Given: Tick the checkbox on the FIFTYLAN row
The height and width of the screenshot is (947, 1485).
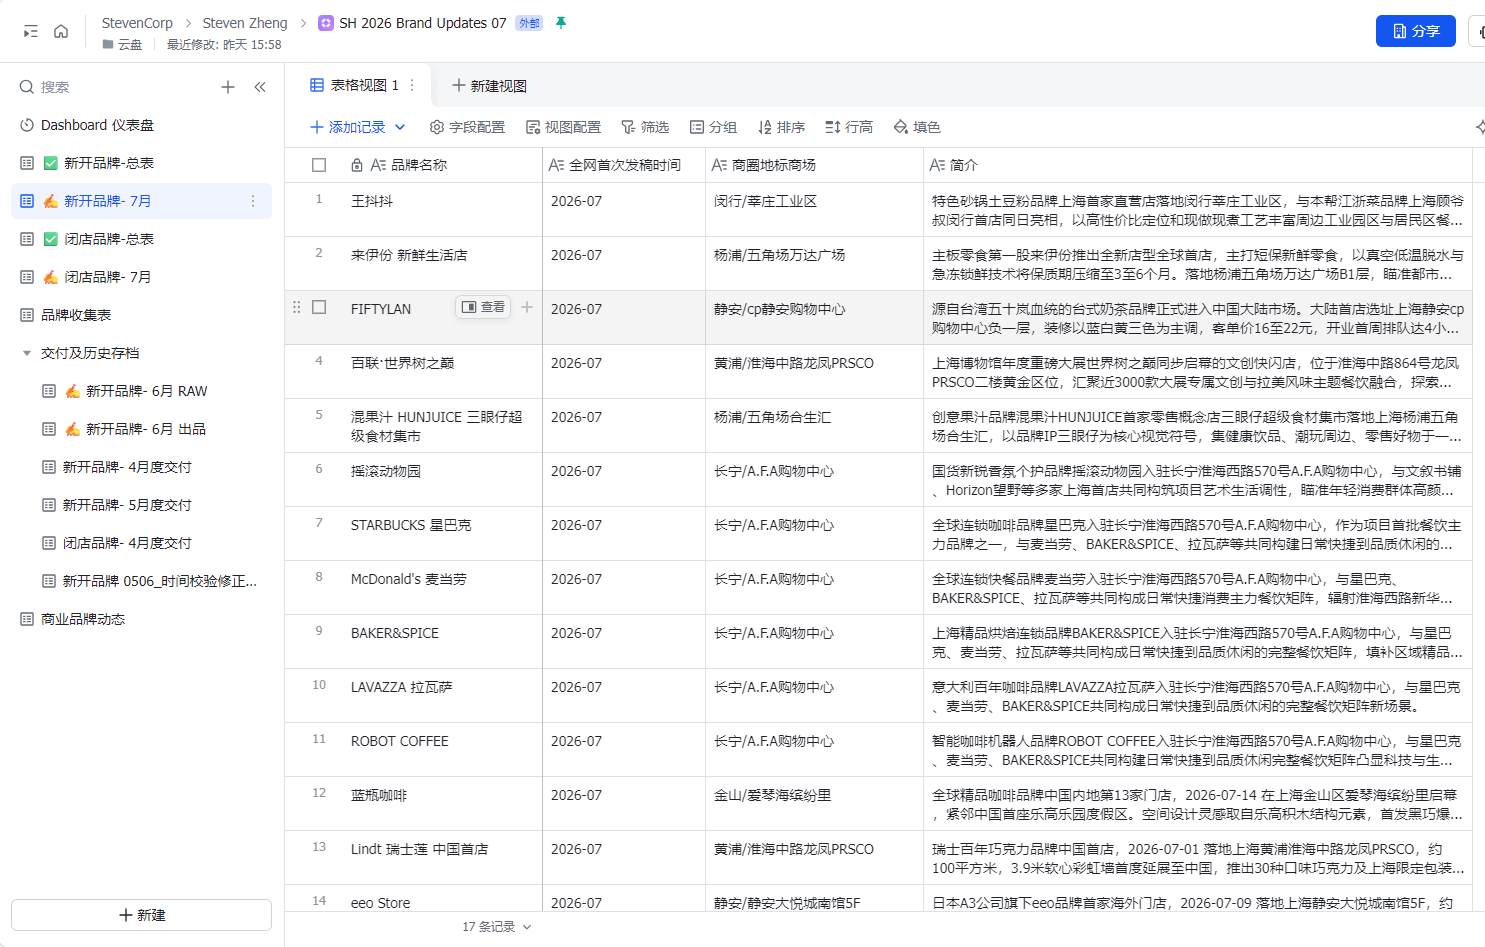Looking at the screenshot, I should tap(319, 307).
